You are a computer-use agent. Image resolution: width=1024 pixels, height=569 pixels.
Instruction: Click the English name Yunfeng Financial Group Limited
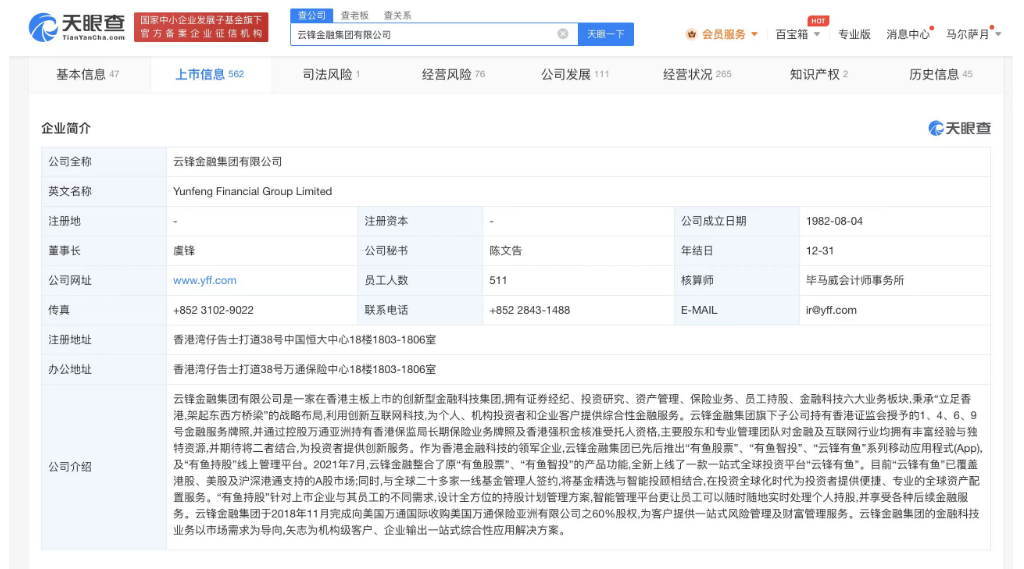[252, 191]
